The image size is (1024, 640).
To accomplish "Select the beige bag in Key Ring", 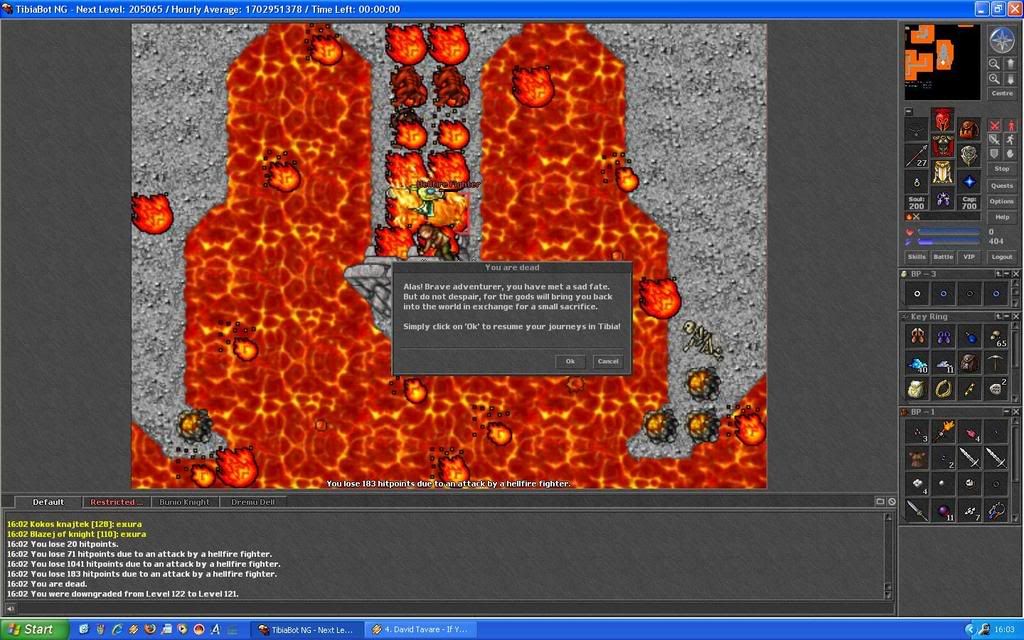I will (x=918, y=389).
